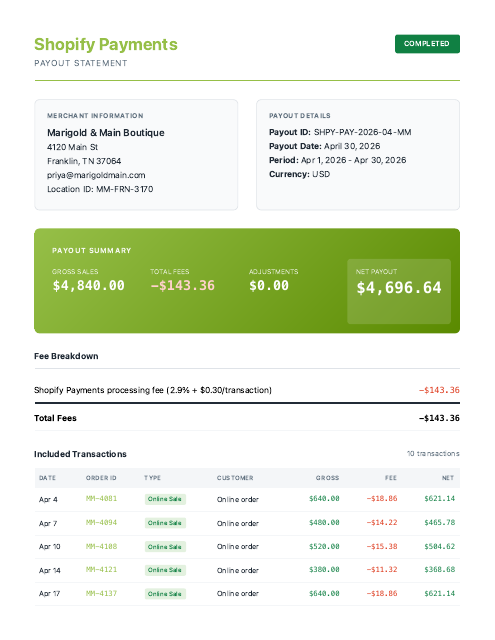The image size is (495, 640).
Task: Click the CUSTOMER column header
Action: [235, 478]
